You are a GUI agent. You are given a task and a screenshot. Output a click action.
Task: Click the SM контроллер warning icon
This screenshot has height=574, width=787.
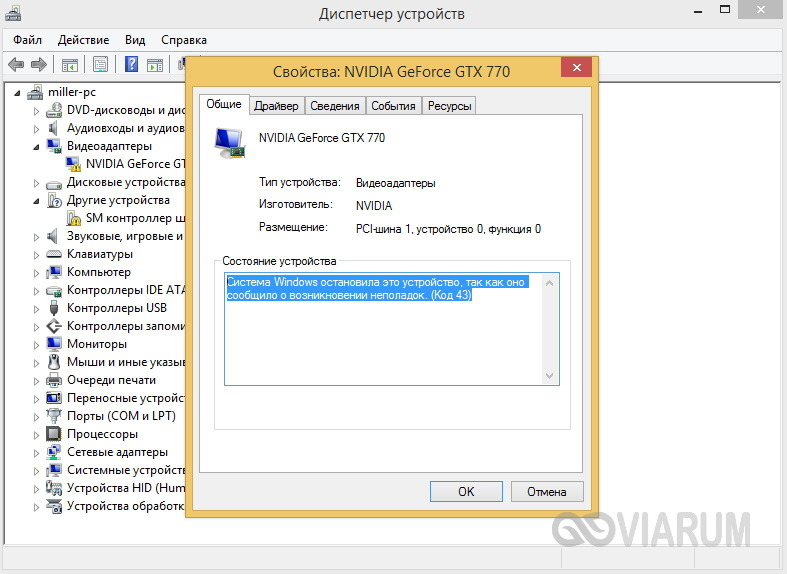coord(74,218)
